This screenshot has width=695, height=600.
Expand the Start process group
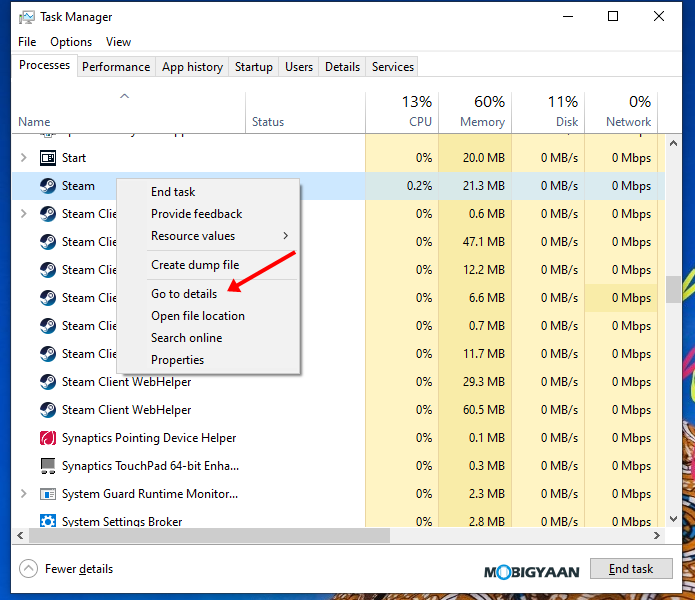point(23,158)
